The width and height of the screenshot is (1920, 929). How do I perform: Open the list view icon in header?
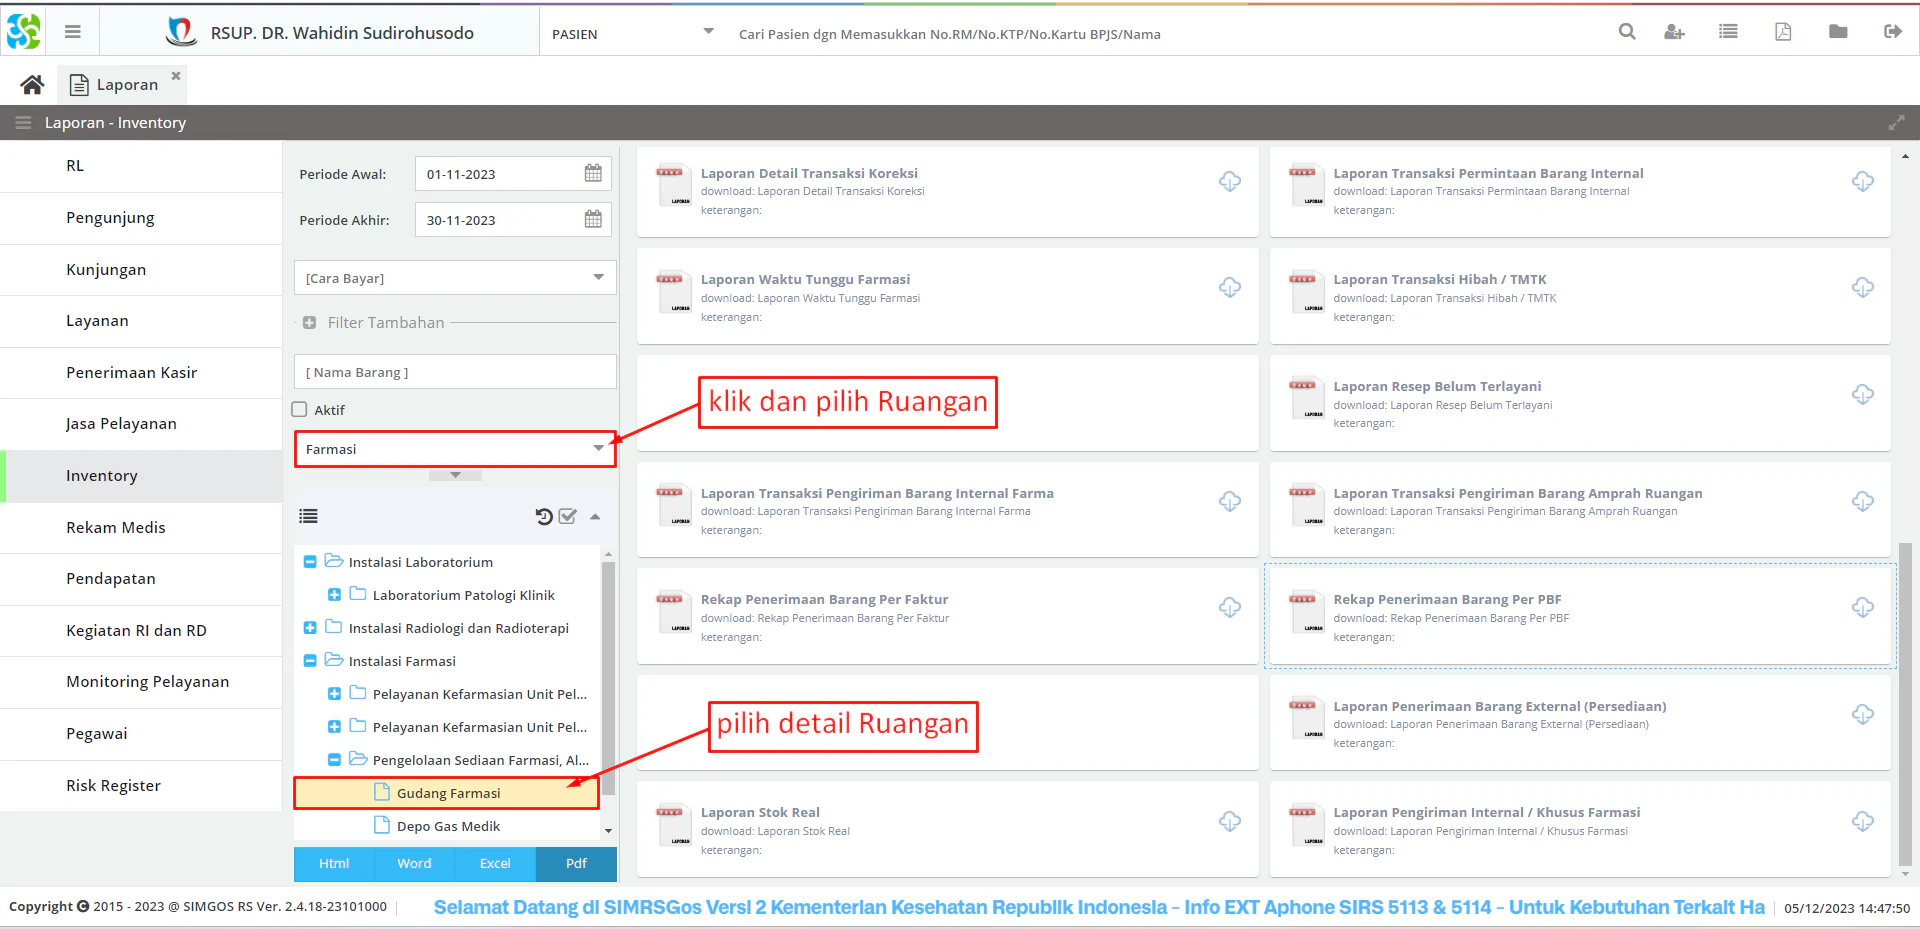coord(1728,32)
